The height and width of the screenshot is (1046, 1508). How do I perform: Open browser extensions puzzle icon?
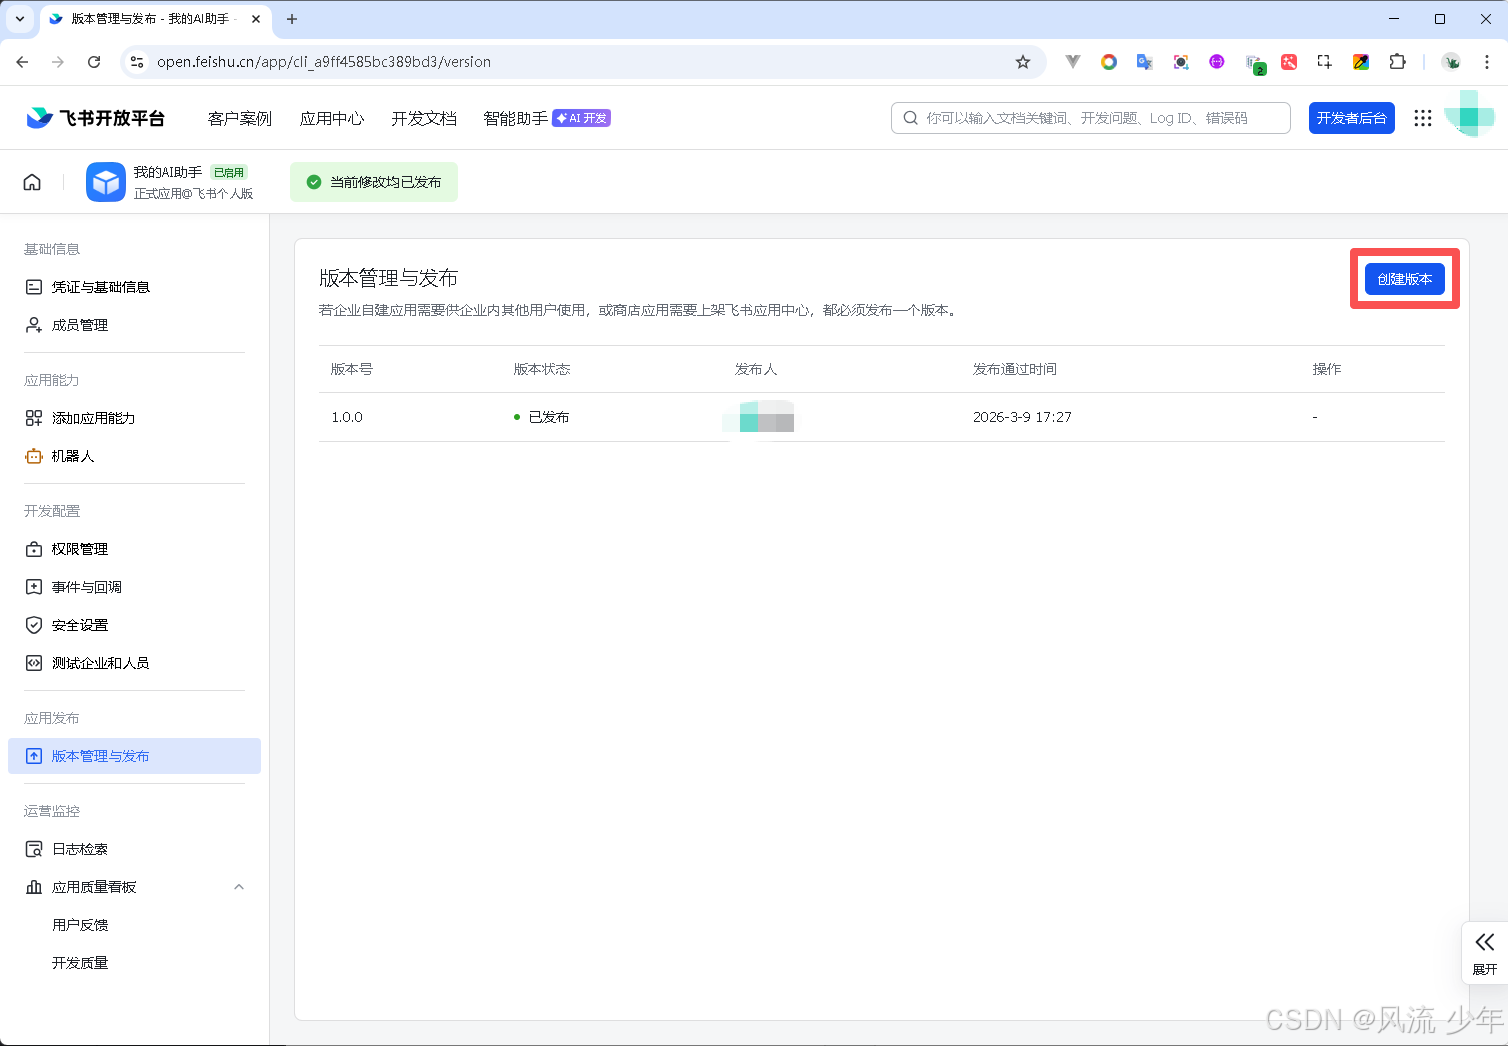point(1397,62)
